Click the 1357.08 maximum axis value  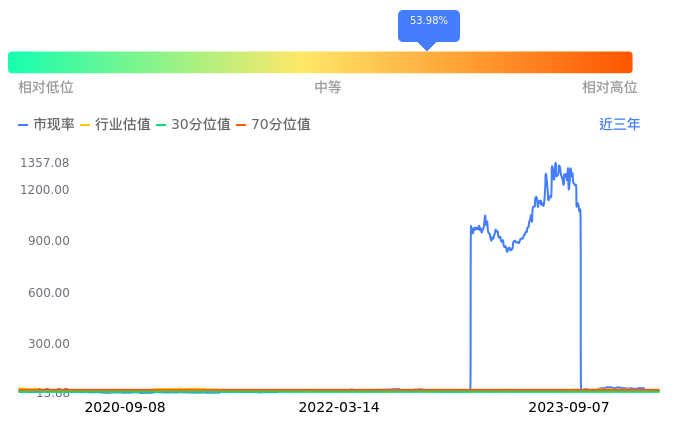44,163
